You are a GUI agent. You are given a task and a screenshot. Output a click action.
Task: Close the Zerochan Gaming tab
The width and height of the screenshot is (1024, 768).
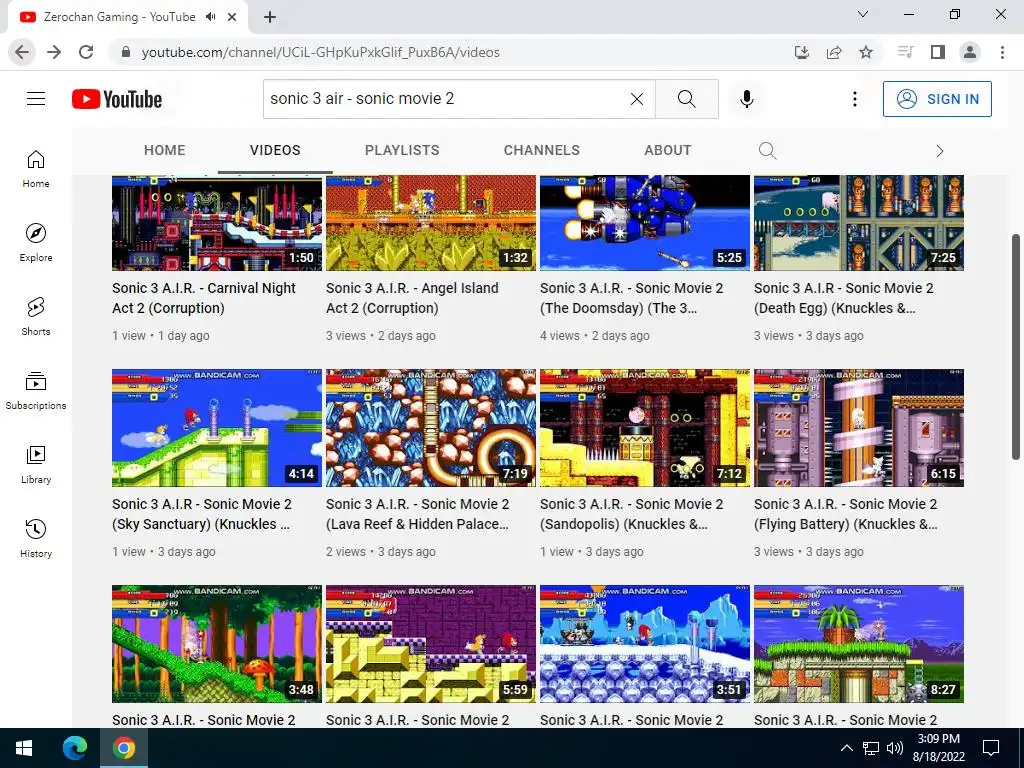232,17
